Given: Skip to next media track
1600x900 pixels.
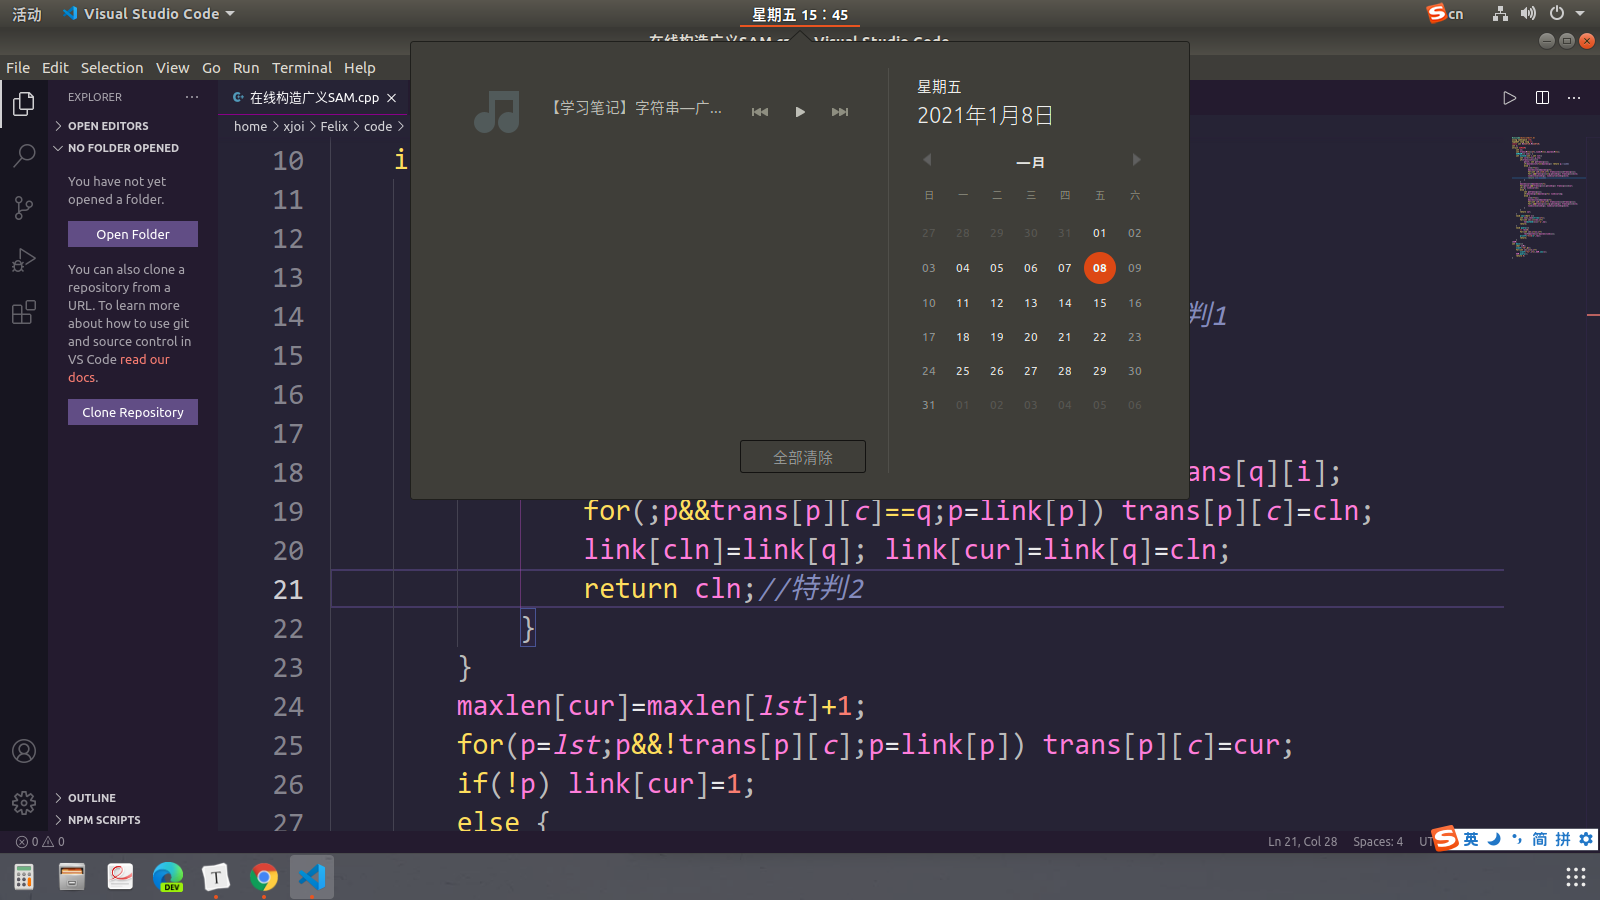Looking at the screenshot, I should tap(840, 112).
